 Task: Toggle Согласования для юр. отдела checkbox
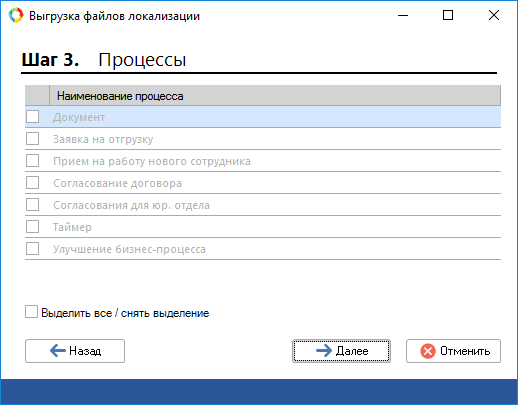pyautogui.click(x=32, y=205)
